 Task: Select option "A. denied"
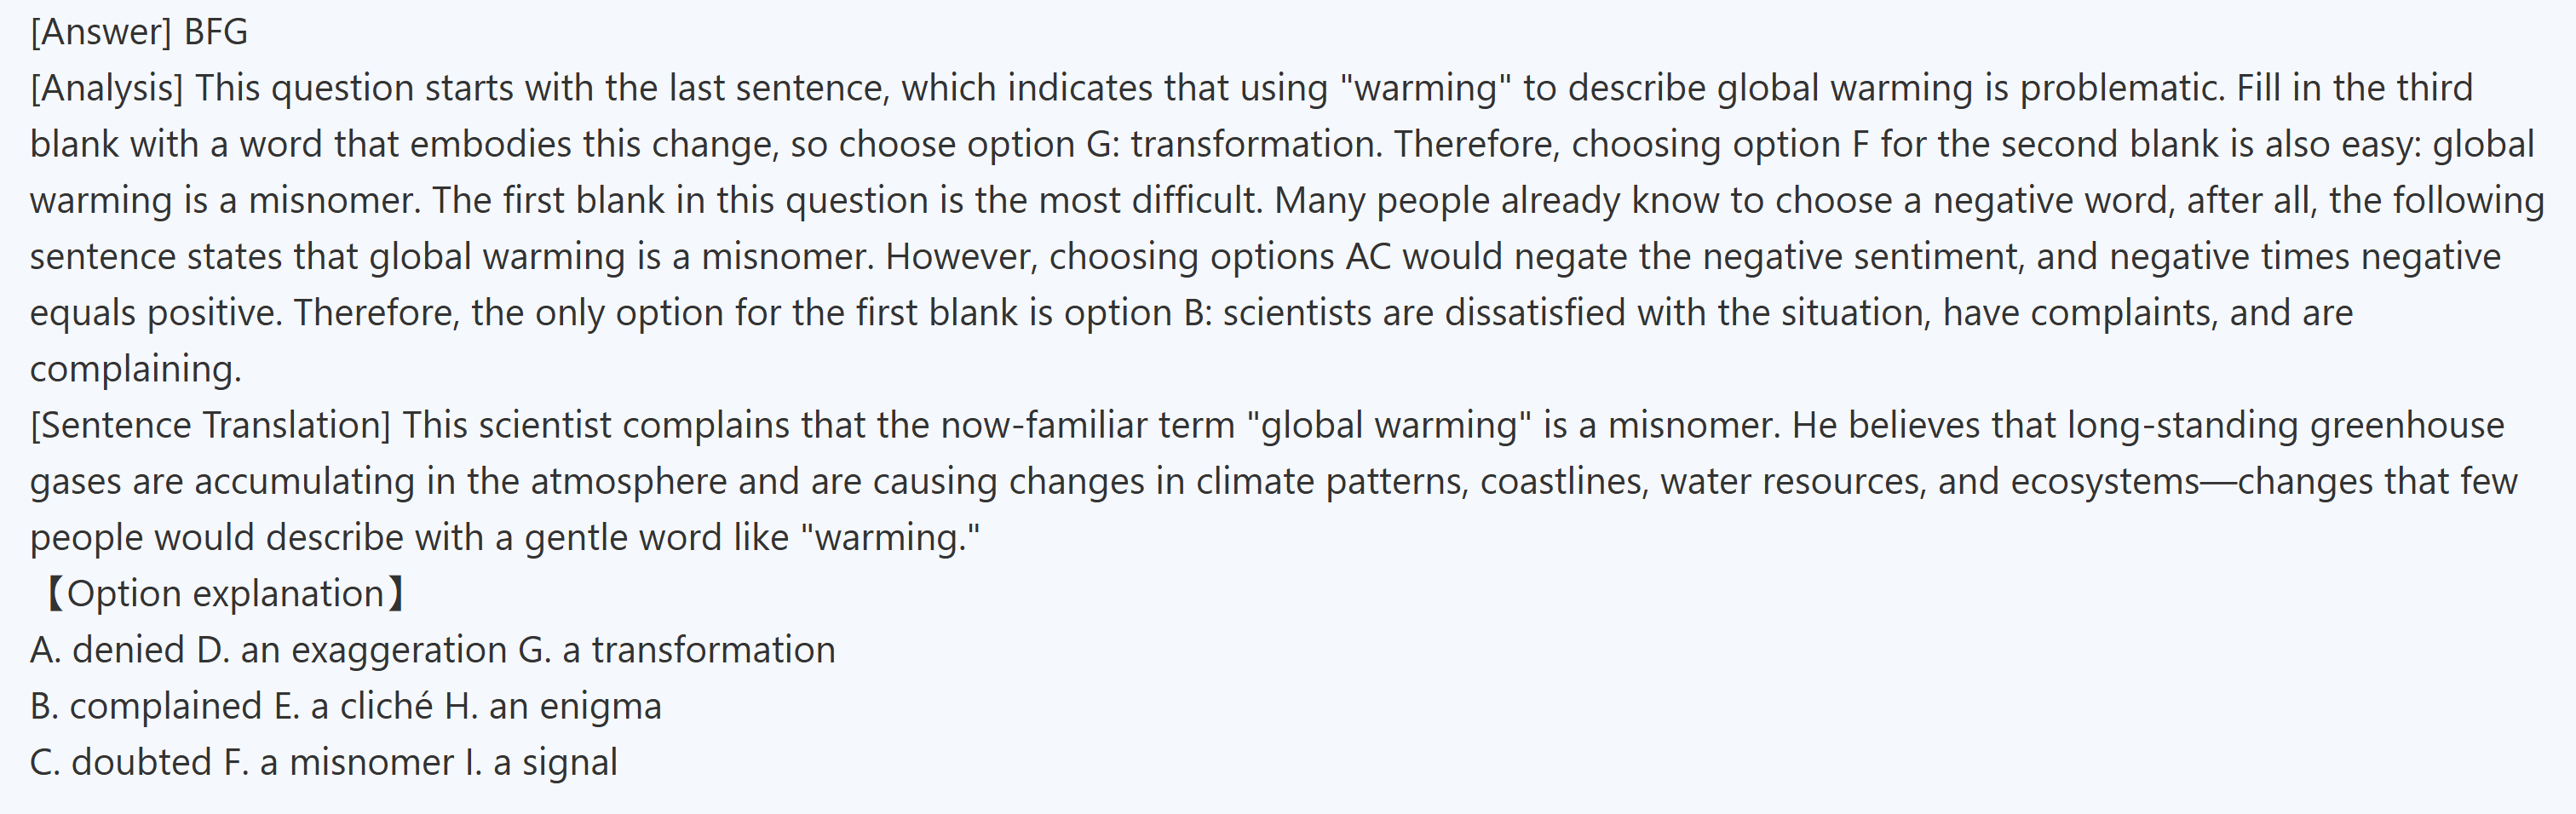coord(107,650)
